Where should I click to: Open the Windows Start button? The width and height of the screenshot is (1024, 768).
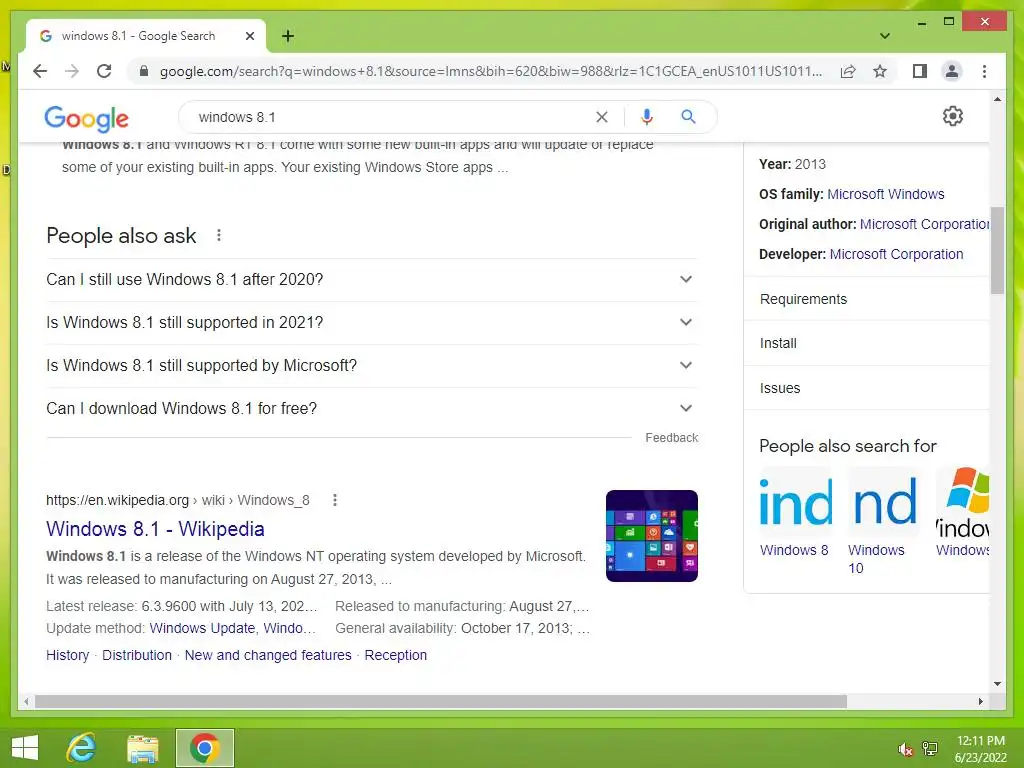pyautogui.click(x=25, y=748)
